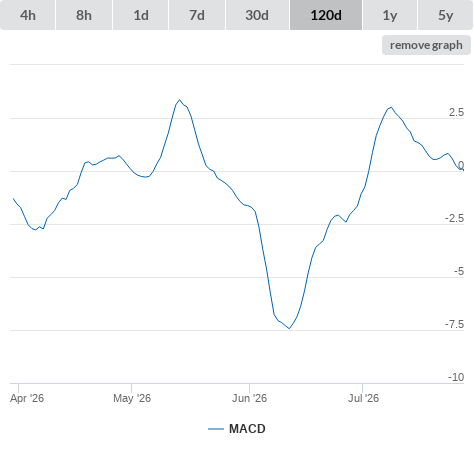Click the MACD peak in mid-May

(180, 100)
